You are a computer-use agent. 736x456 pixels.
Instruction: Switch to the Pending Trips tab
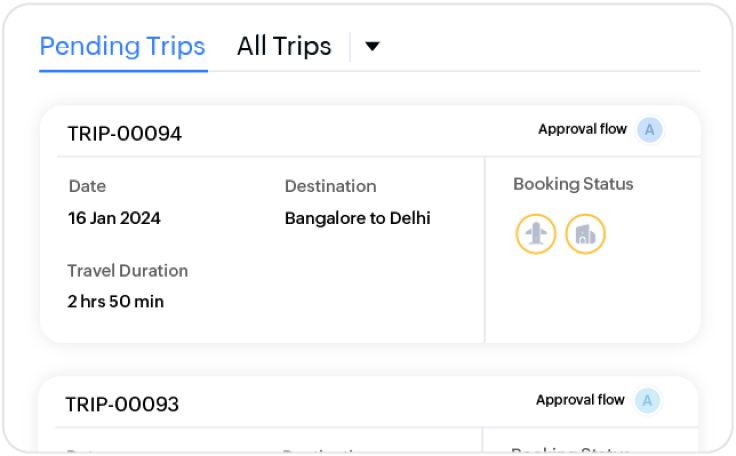(122, 46)
